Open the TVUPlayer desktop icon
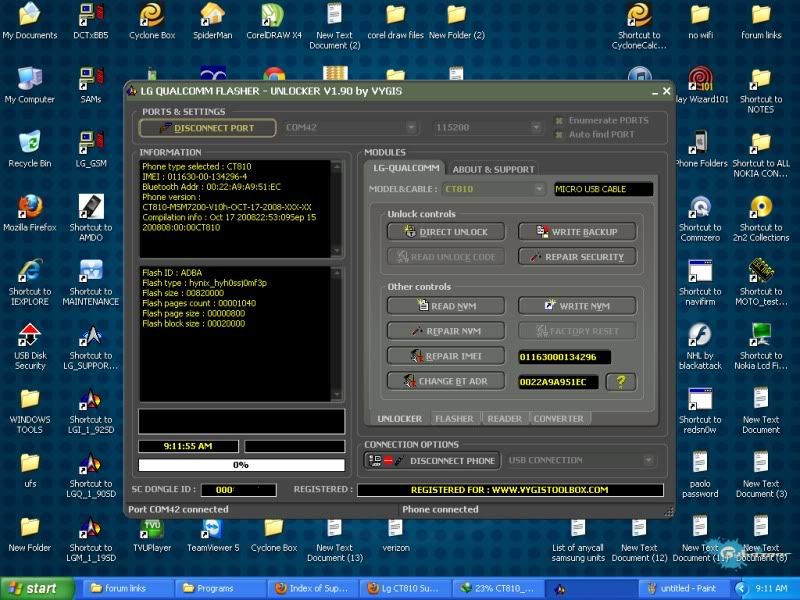 point(152,536)
